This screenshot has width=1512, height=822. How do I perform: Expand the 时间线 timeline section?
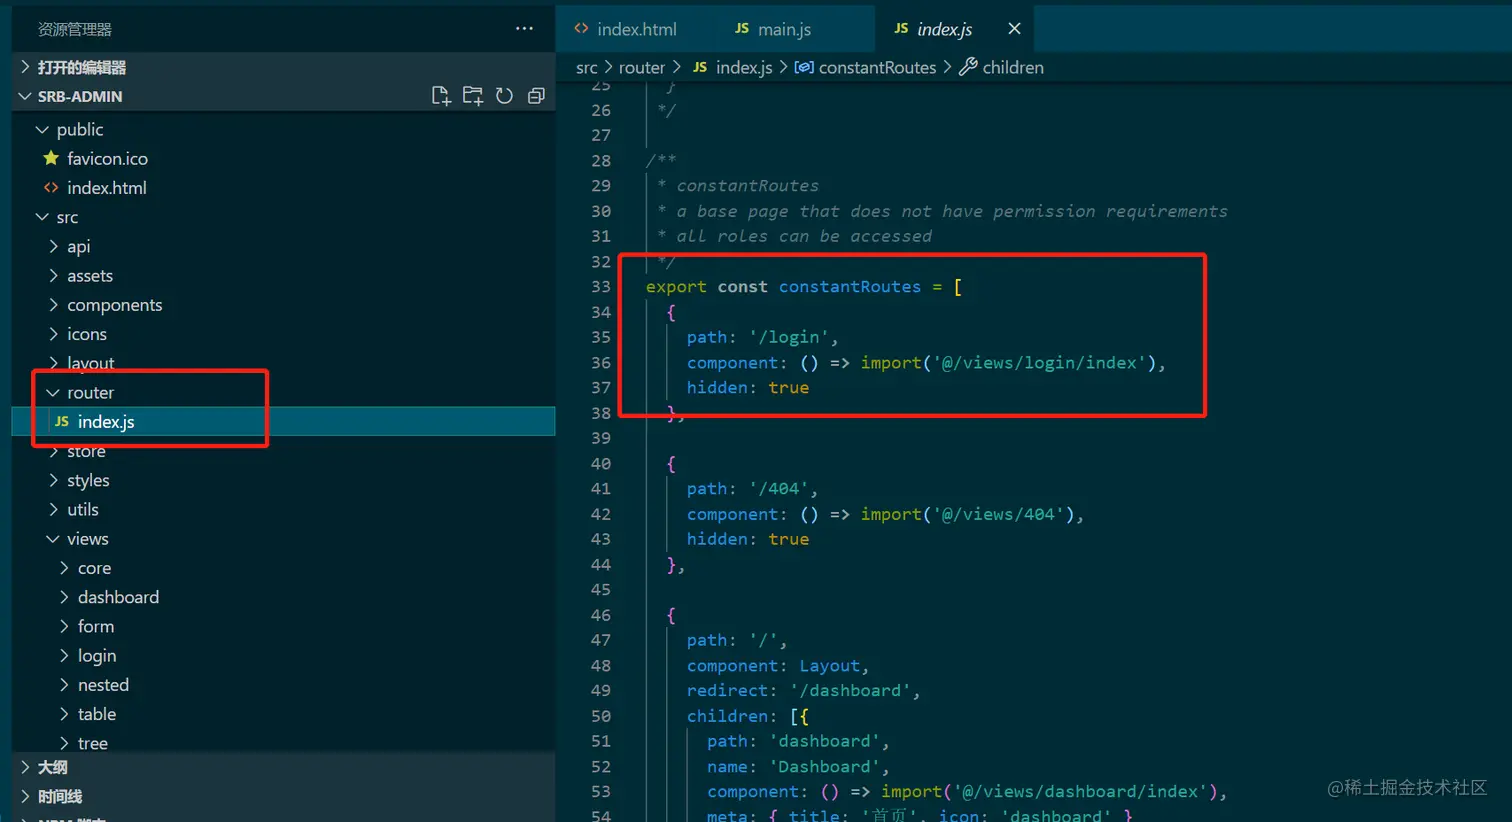coord(283,796)
